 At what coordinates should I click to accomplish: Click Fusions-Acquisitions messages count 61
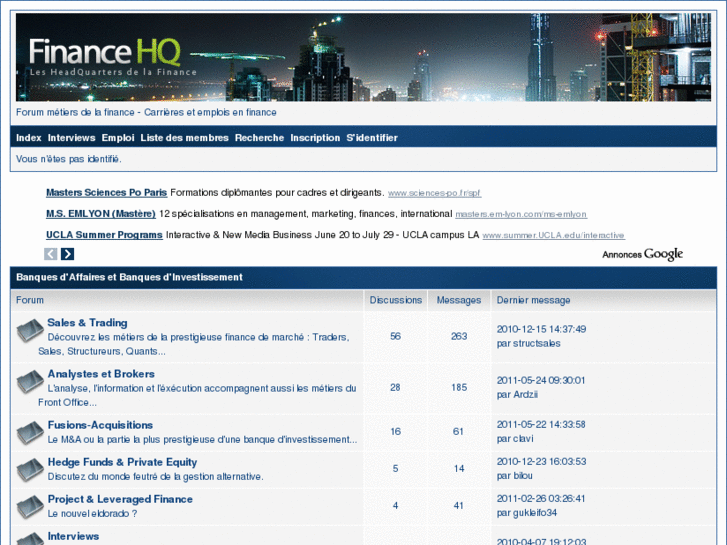pyautogui.click(x=459, y=431)
